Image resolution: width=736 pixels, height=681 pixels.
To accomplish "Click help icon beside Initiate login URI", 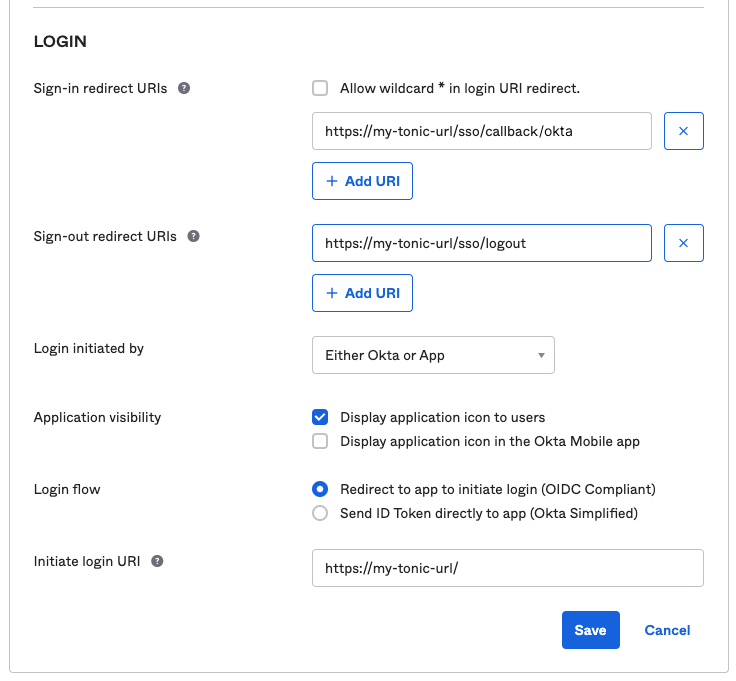I will 157,562.
